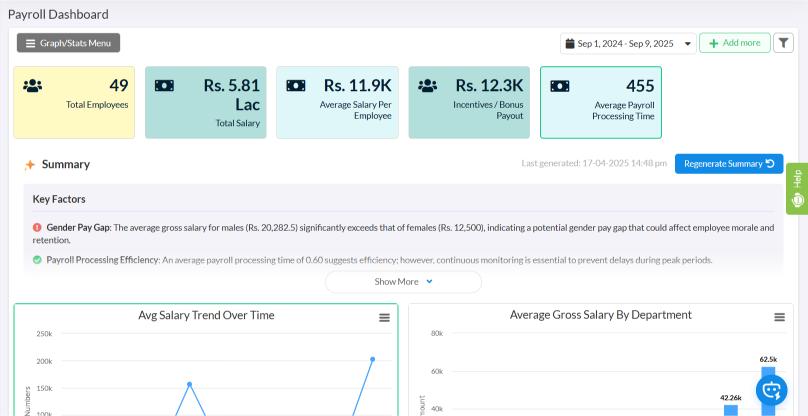This screenshot has width=808, height=416.
Task: Click the calendar icon in date picker
Action: click(x=569, y=43)
